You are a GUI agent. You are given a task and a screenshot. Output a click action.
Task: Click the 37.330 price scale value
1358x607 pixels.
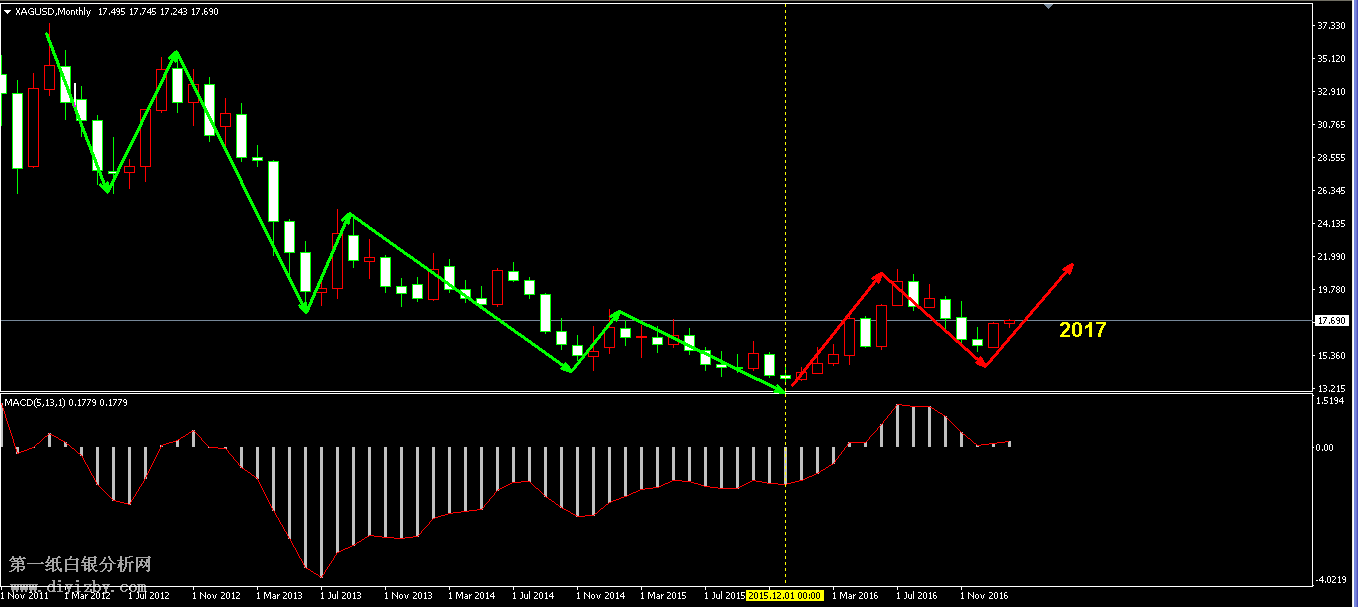(x=1329, y=25)
